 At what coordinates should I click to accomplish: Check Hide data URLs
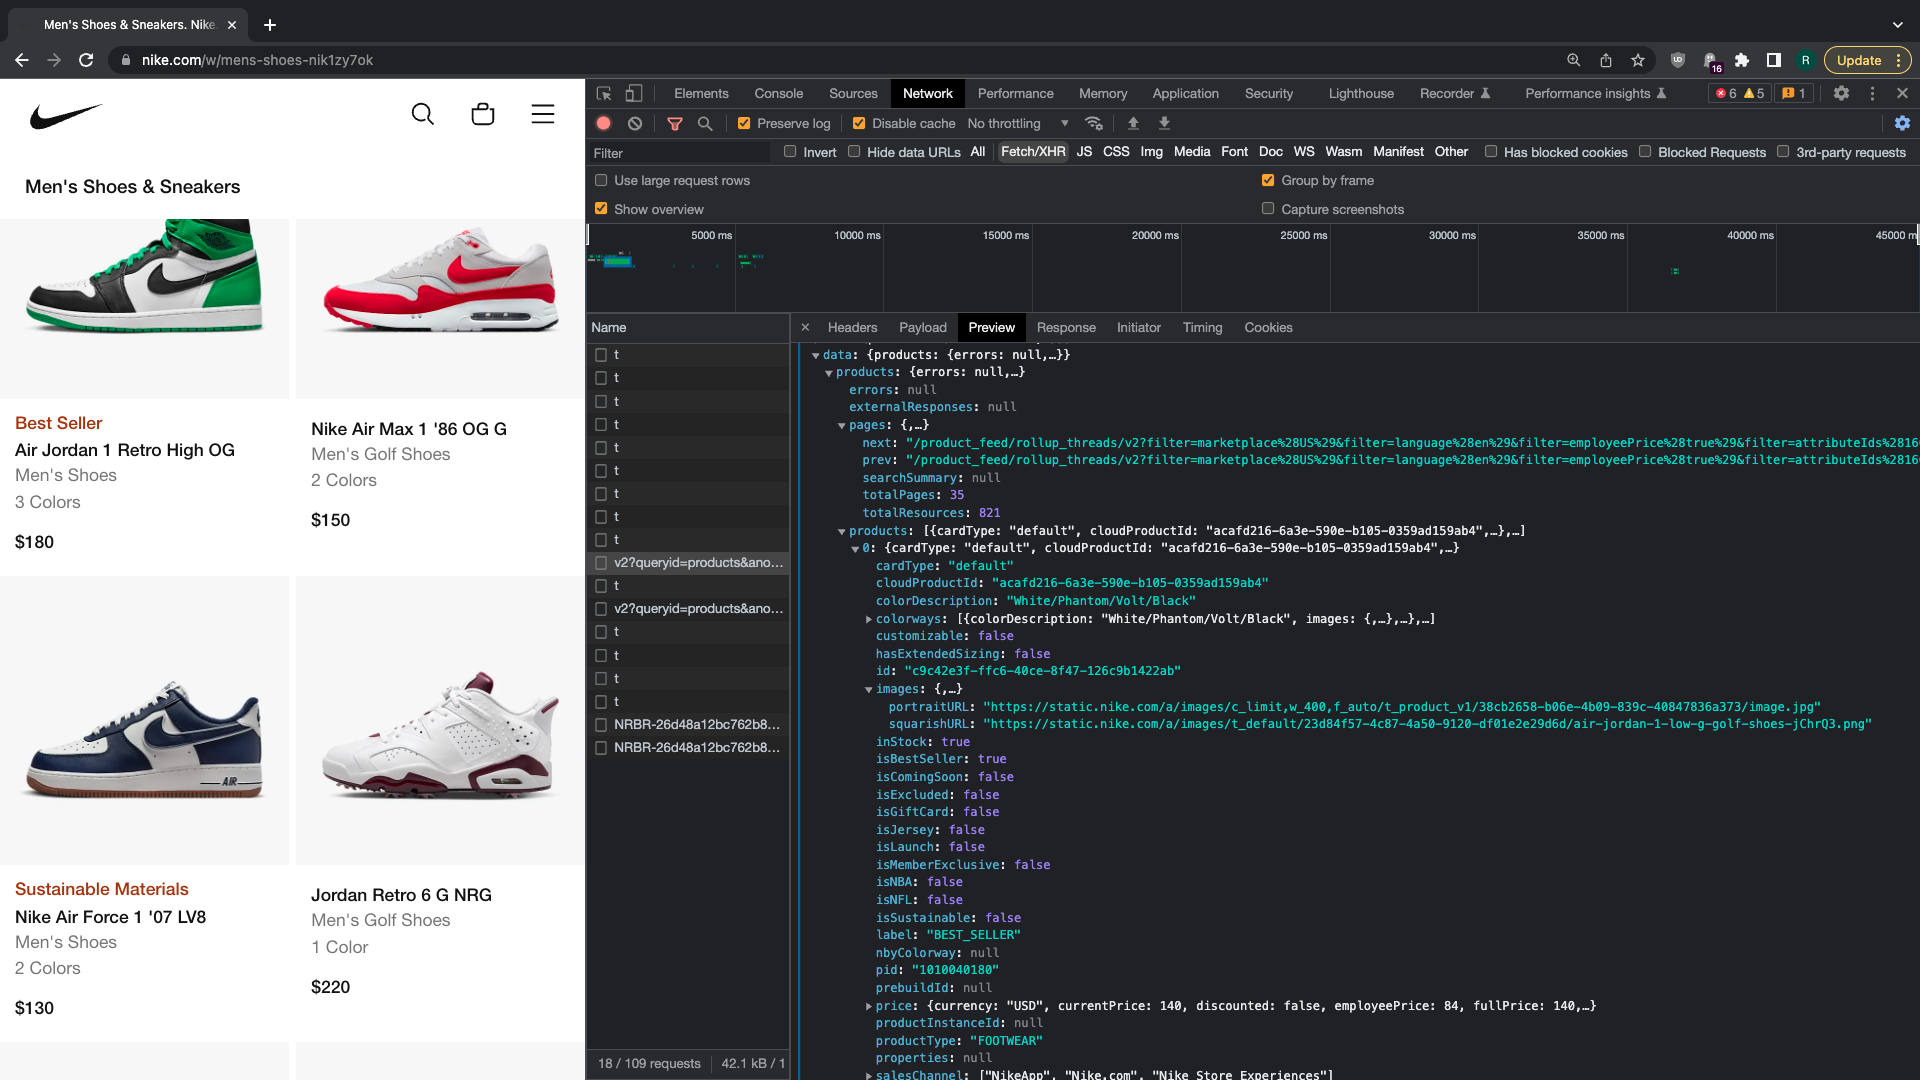click(x=854, y=152)
